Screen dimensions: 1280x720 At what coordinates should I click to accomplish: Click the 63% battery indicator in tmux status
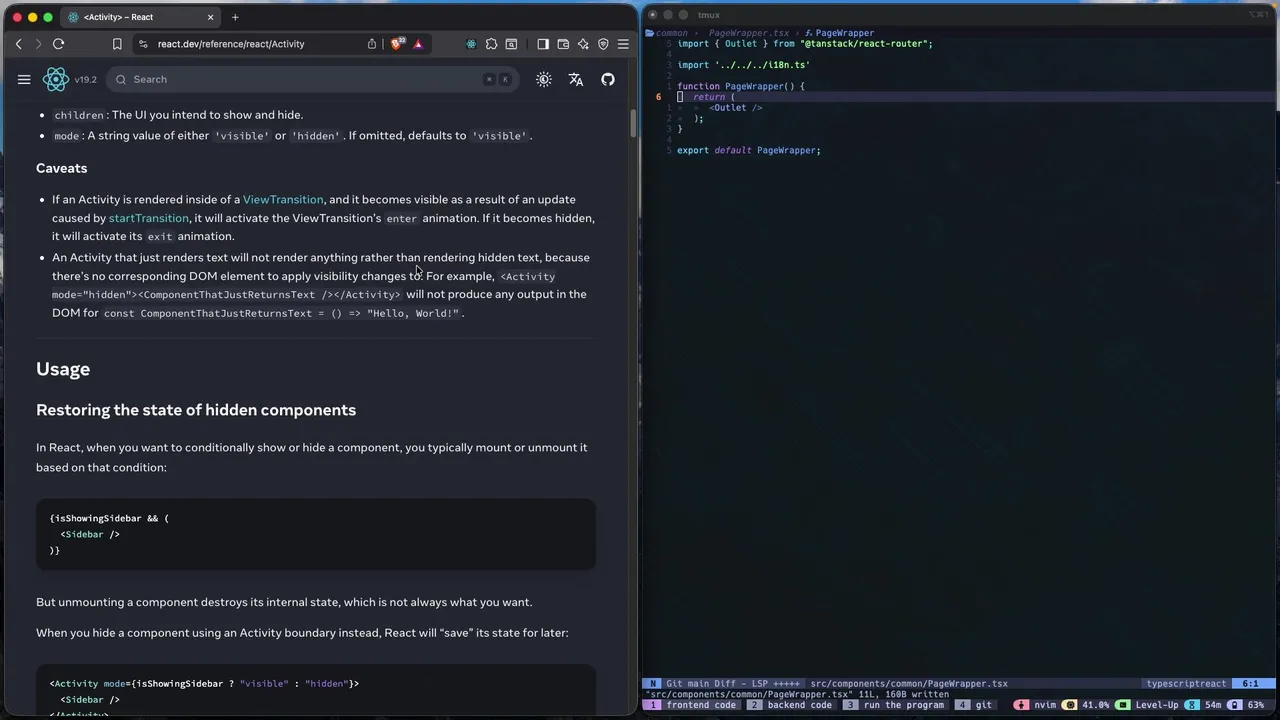pyautogui.click(x=1248, y=705)
